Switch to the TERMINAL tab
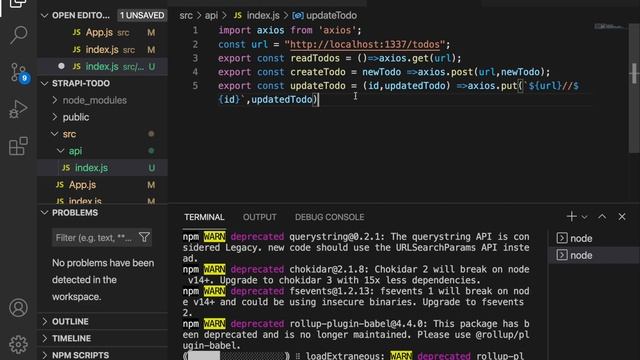 (204, 217)
